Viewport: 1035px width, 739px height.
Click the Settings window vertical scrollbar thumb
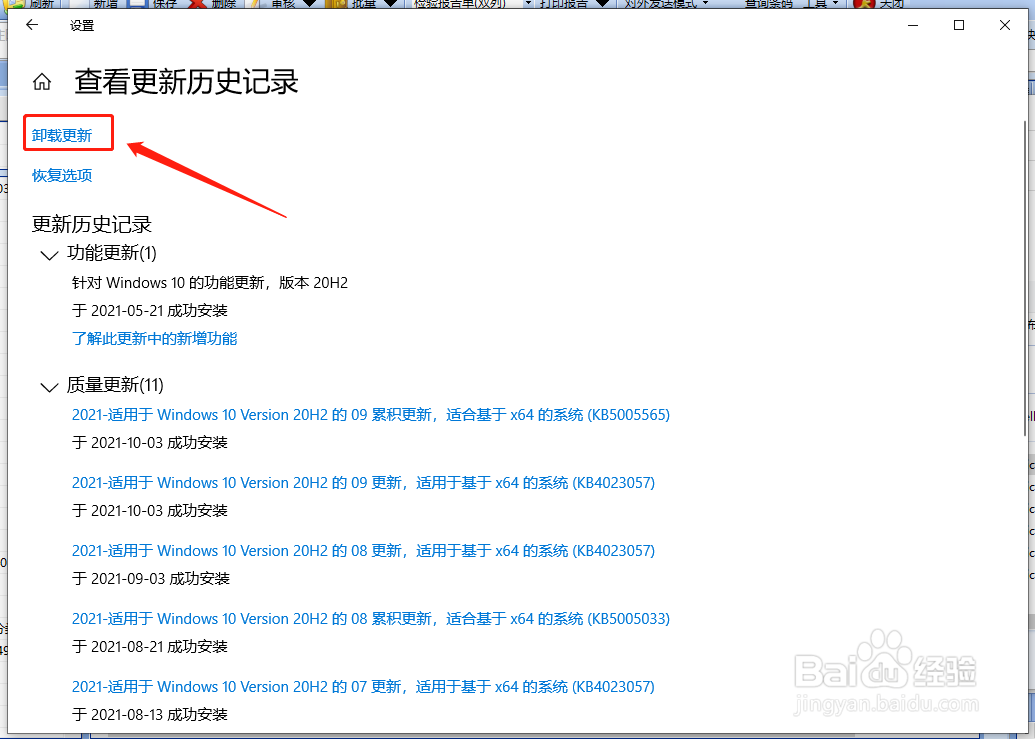[1025, 277]
